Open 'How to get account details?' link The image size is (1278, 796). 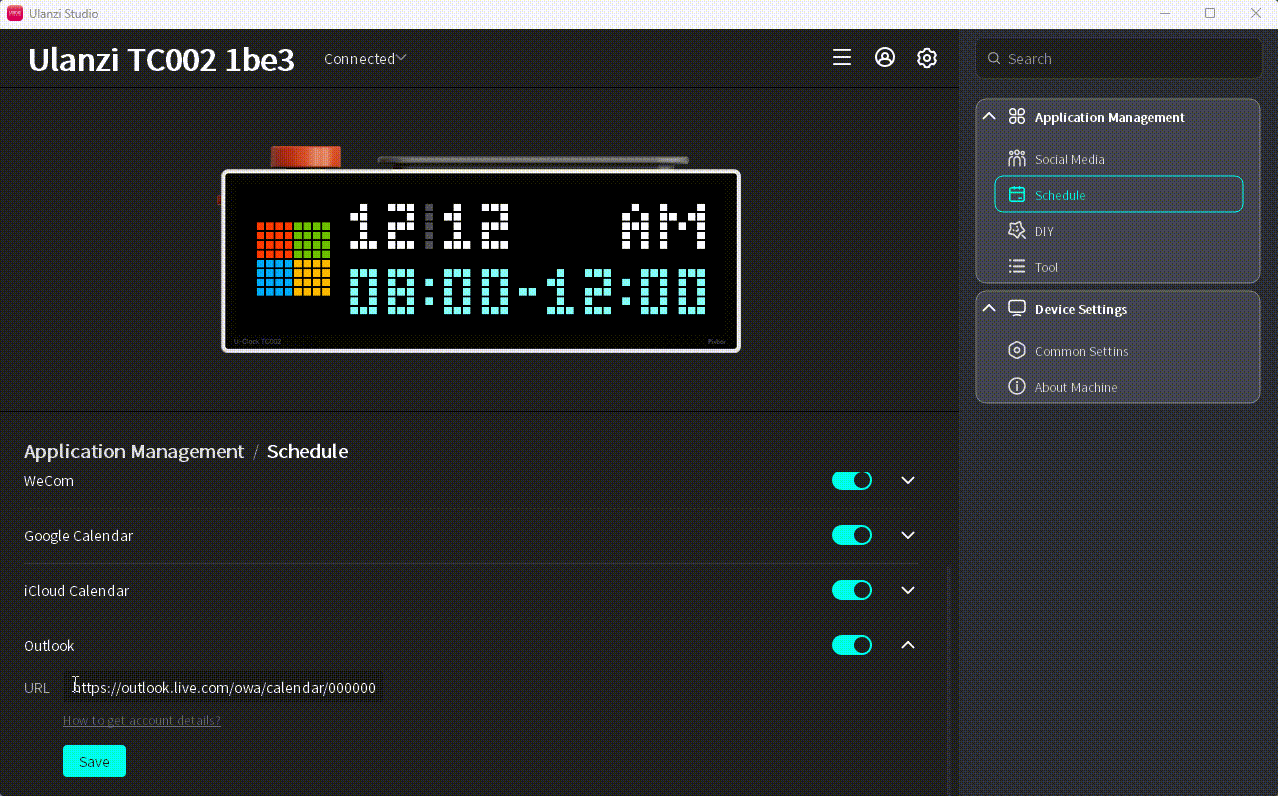[142, 721]
